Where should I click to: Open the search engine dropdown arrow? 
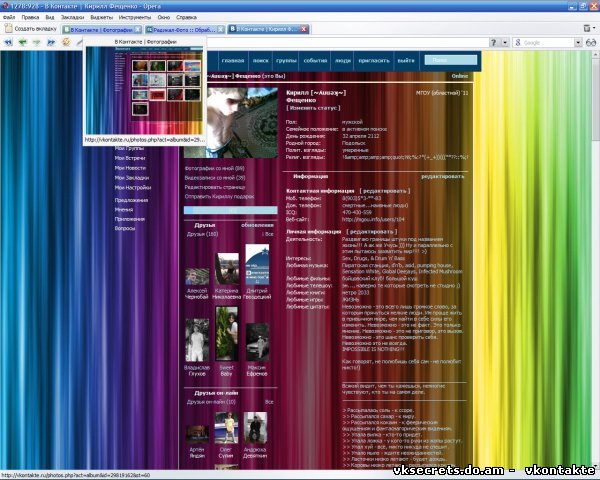tap(578, 43)
